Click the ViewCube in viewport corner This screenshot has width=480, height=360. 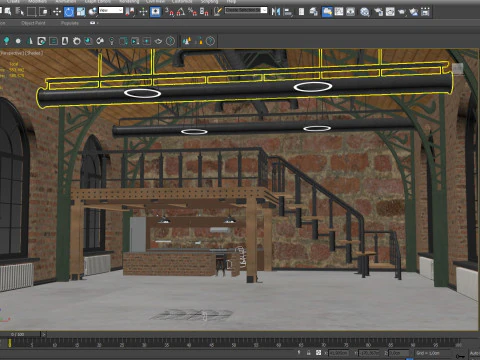coord(458,69)
